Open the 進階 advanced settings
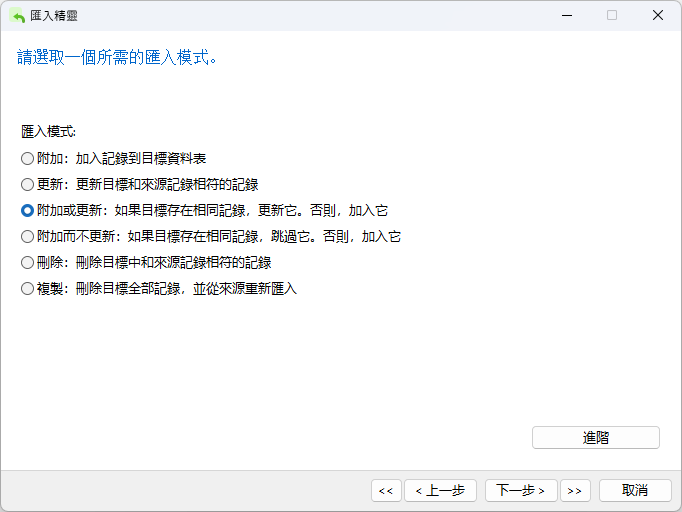682x512 pixels. 595,437
